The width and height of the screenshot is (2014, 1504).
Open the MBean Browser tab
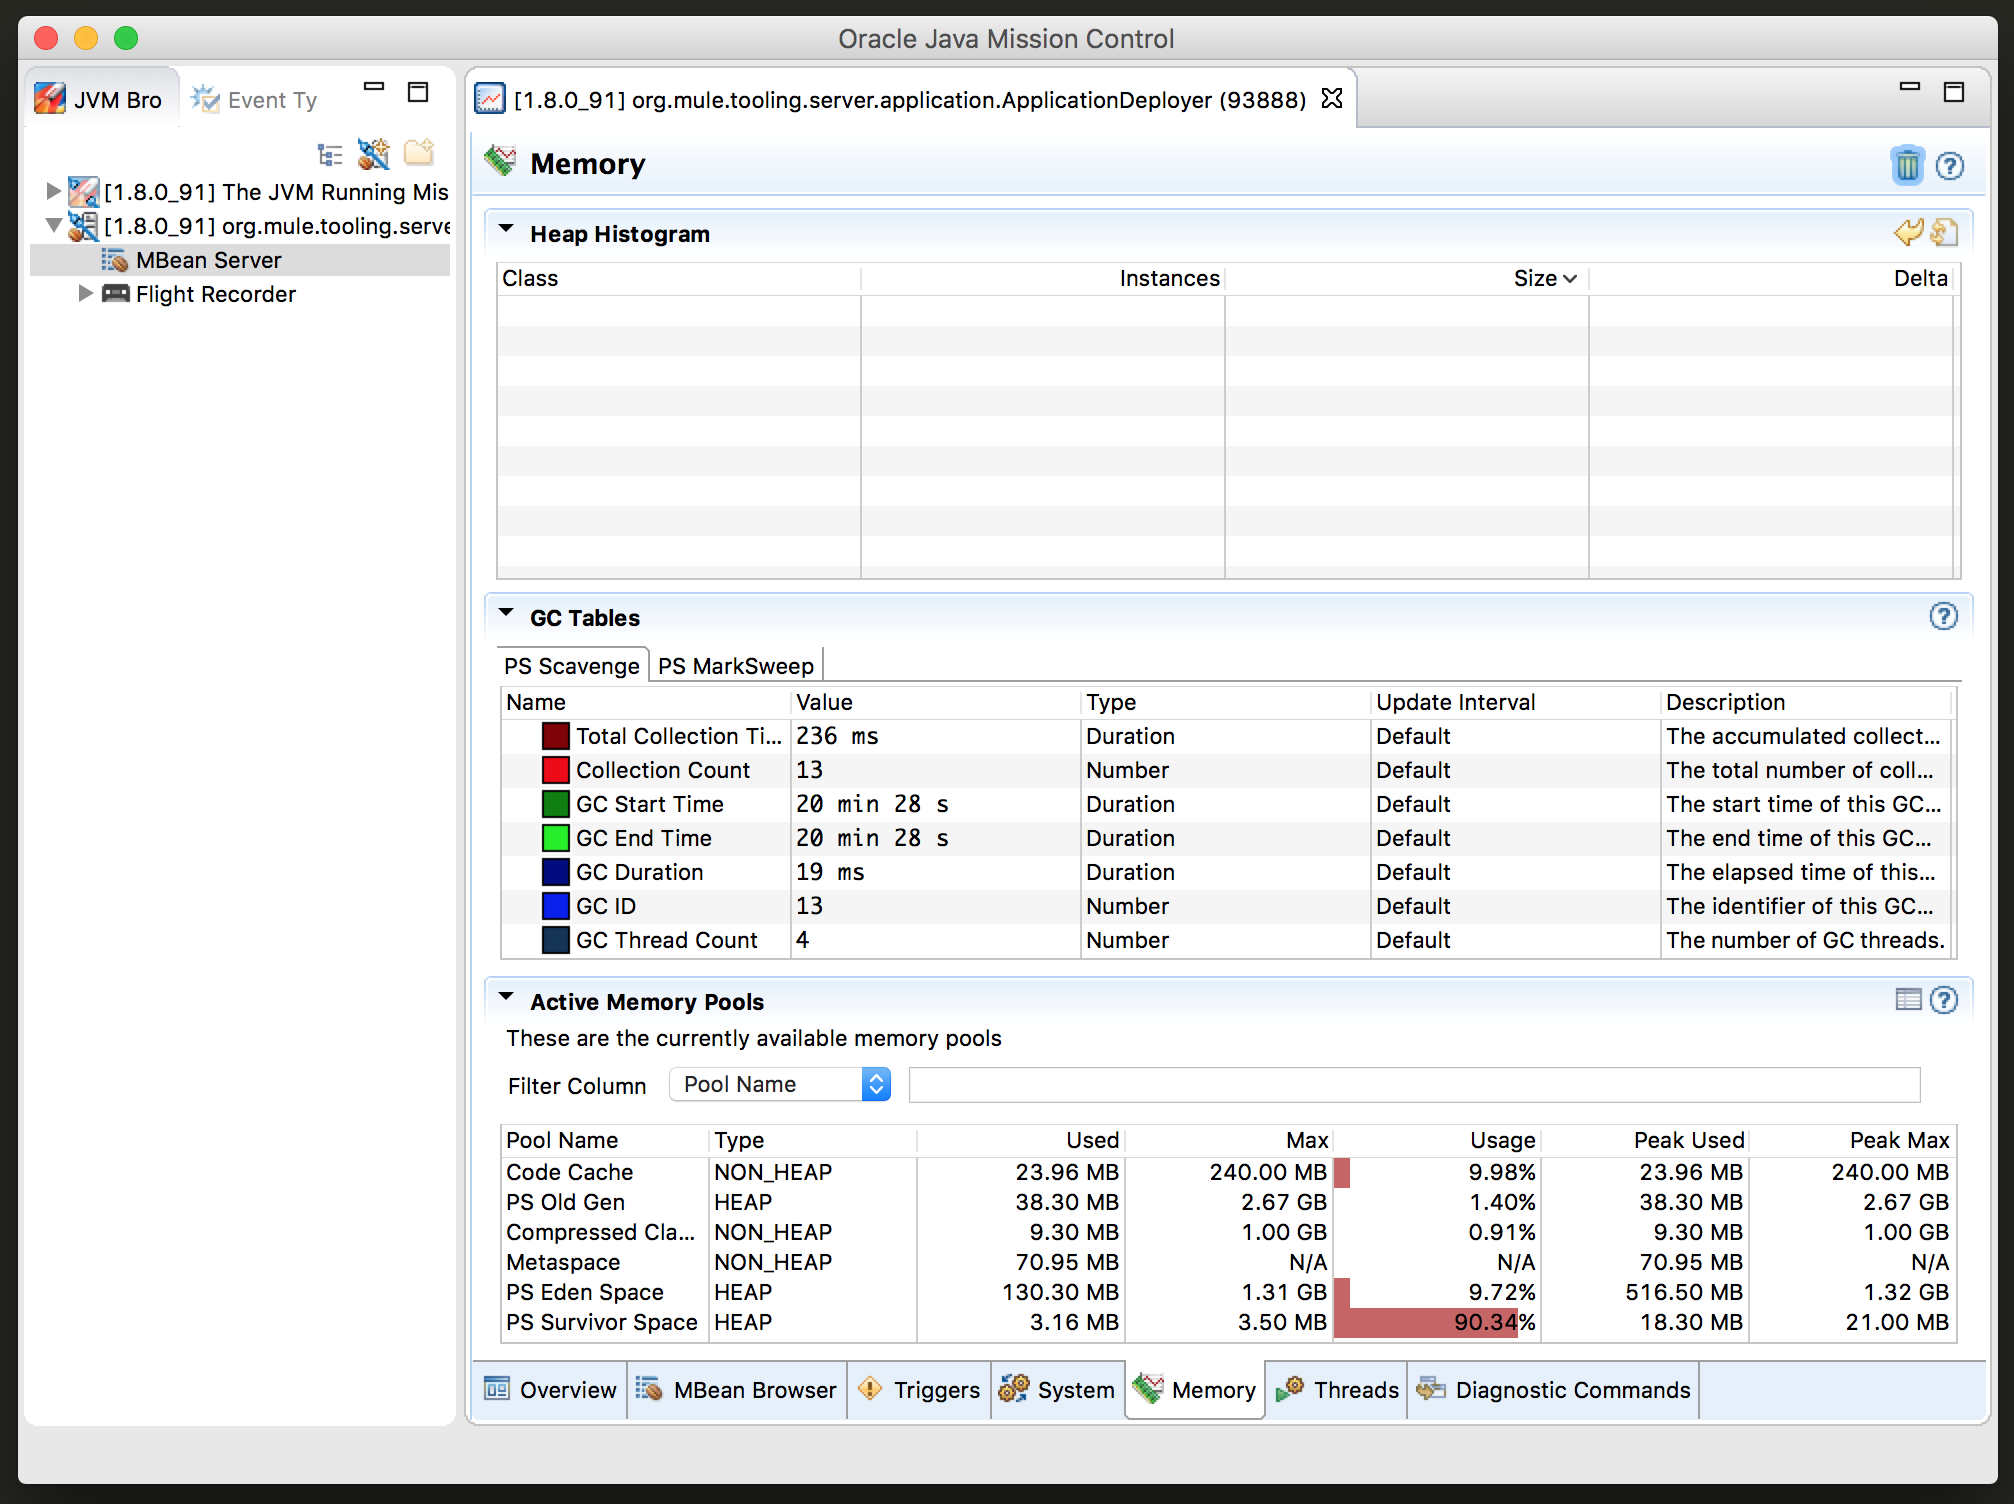(737, 1389)
